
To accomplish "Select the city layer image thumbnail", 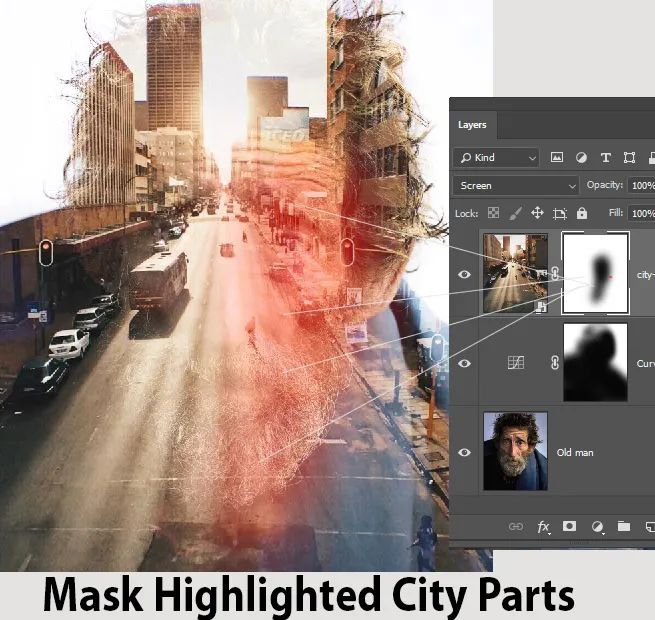I will (515, 273).
